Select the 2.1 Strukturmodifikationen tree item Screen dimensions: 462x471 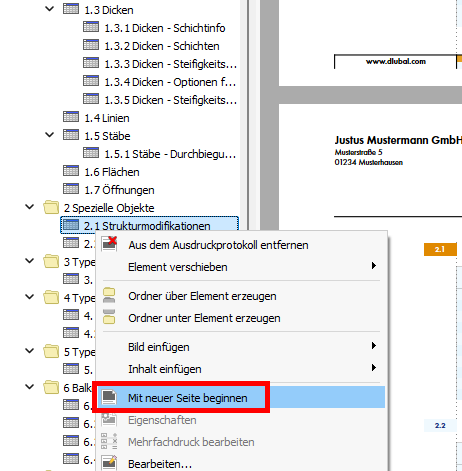(149, 225)
